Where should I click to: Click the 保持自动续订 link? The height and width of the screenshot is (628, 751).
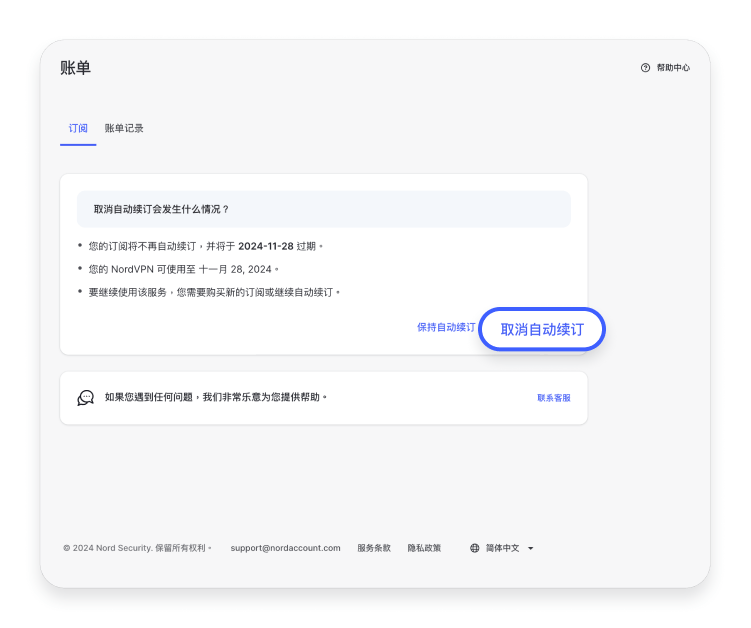(446, 327)
